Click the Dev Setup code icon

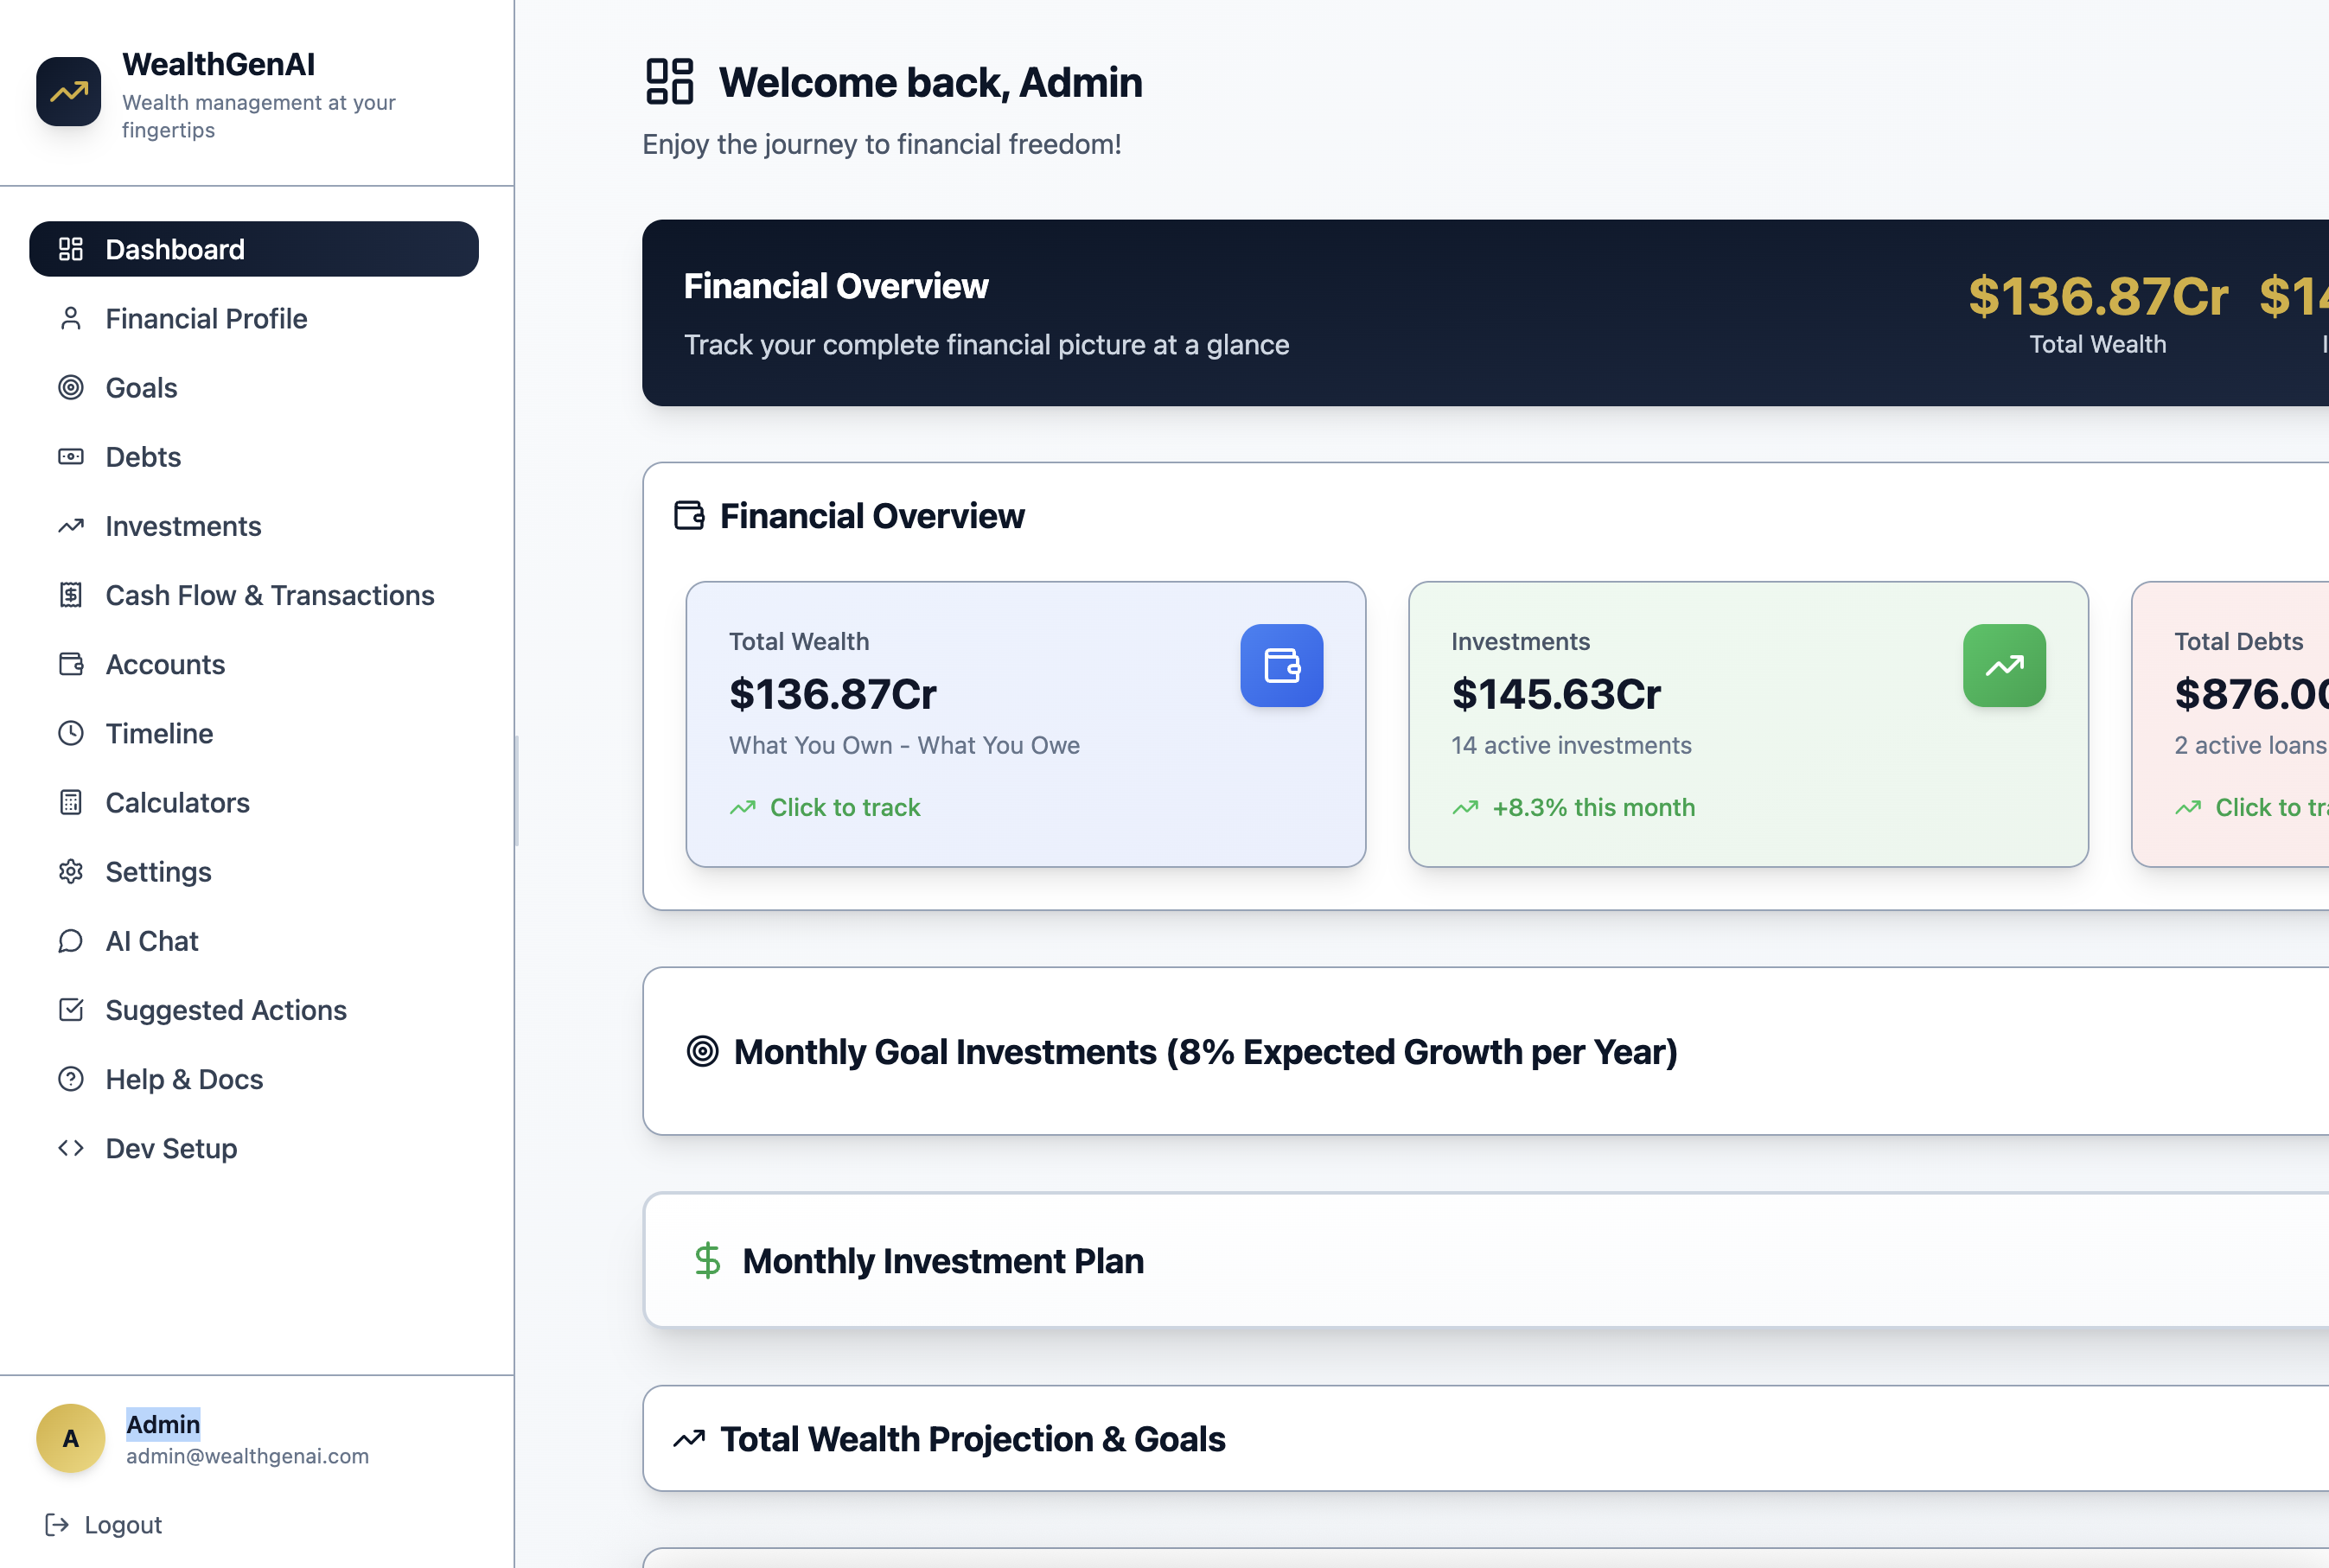(x=71, y=1147)
